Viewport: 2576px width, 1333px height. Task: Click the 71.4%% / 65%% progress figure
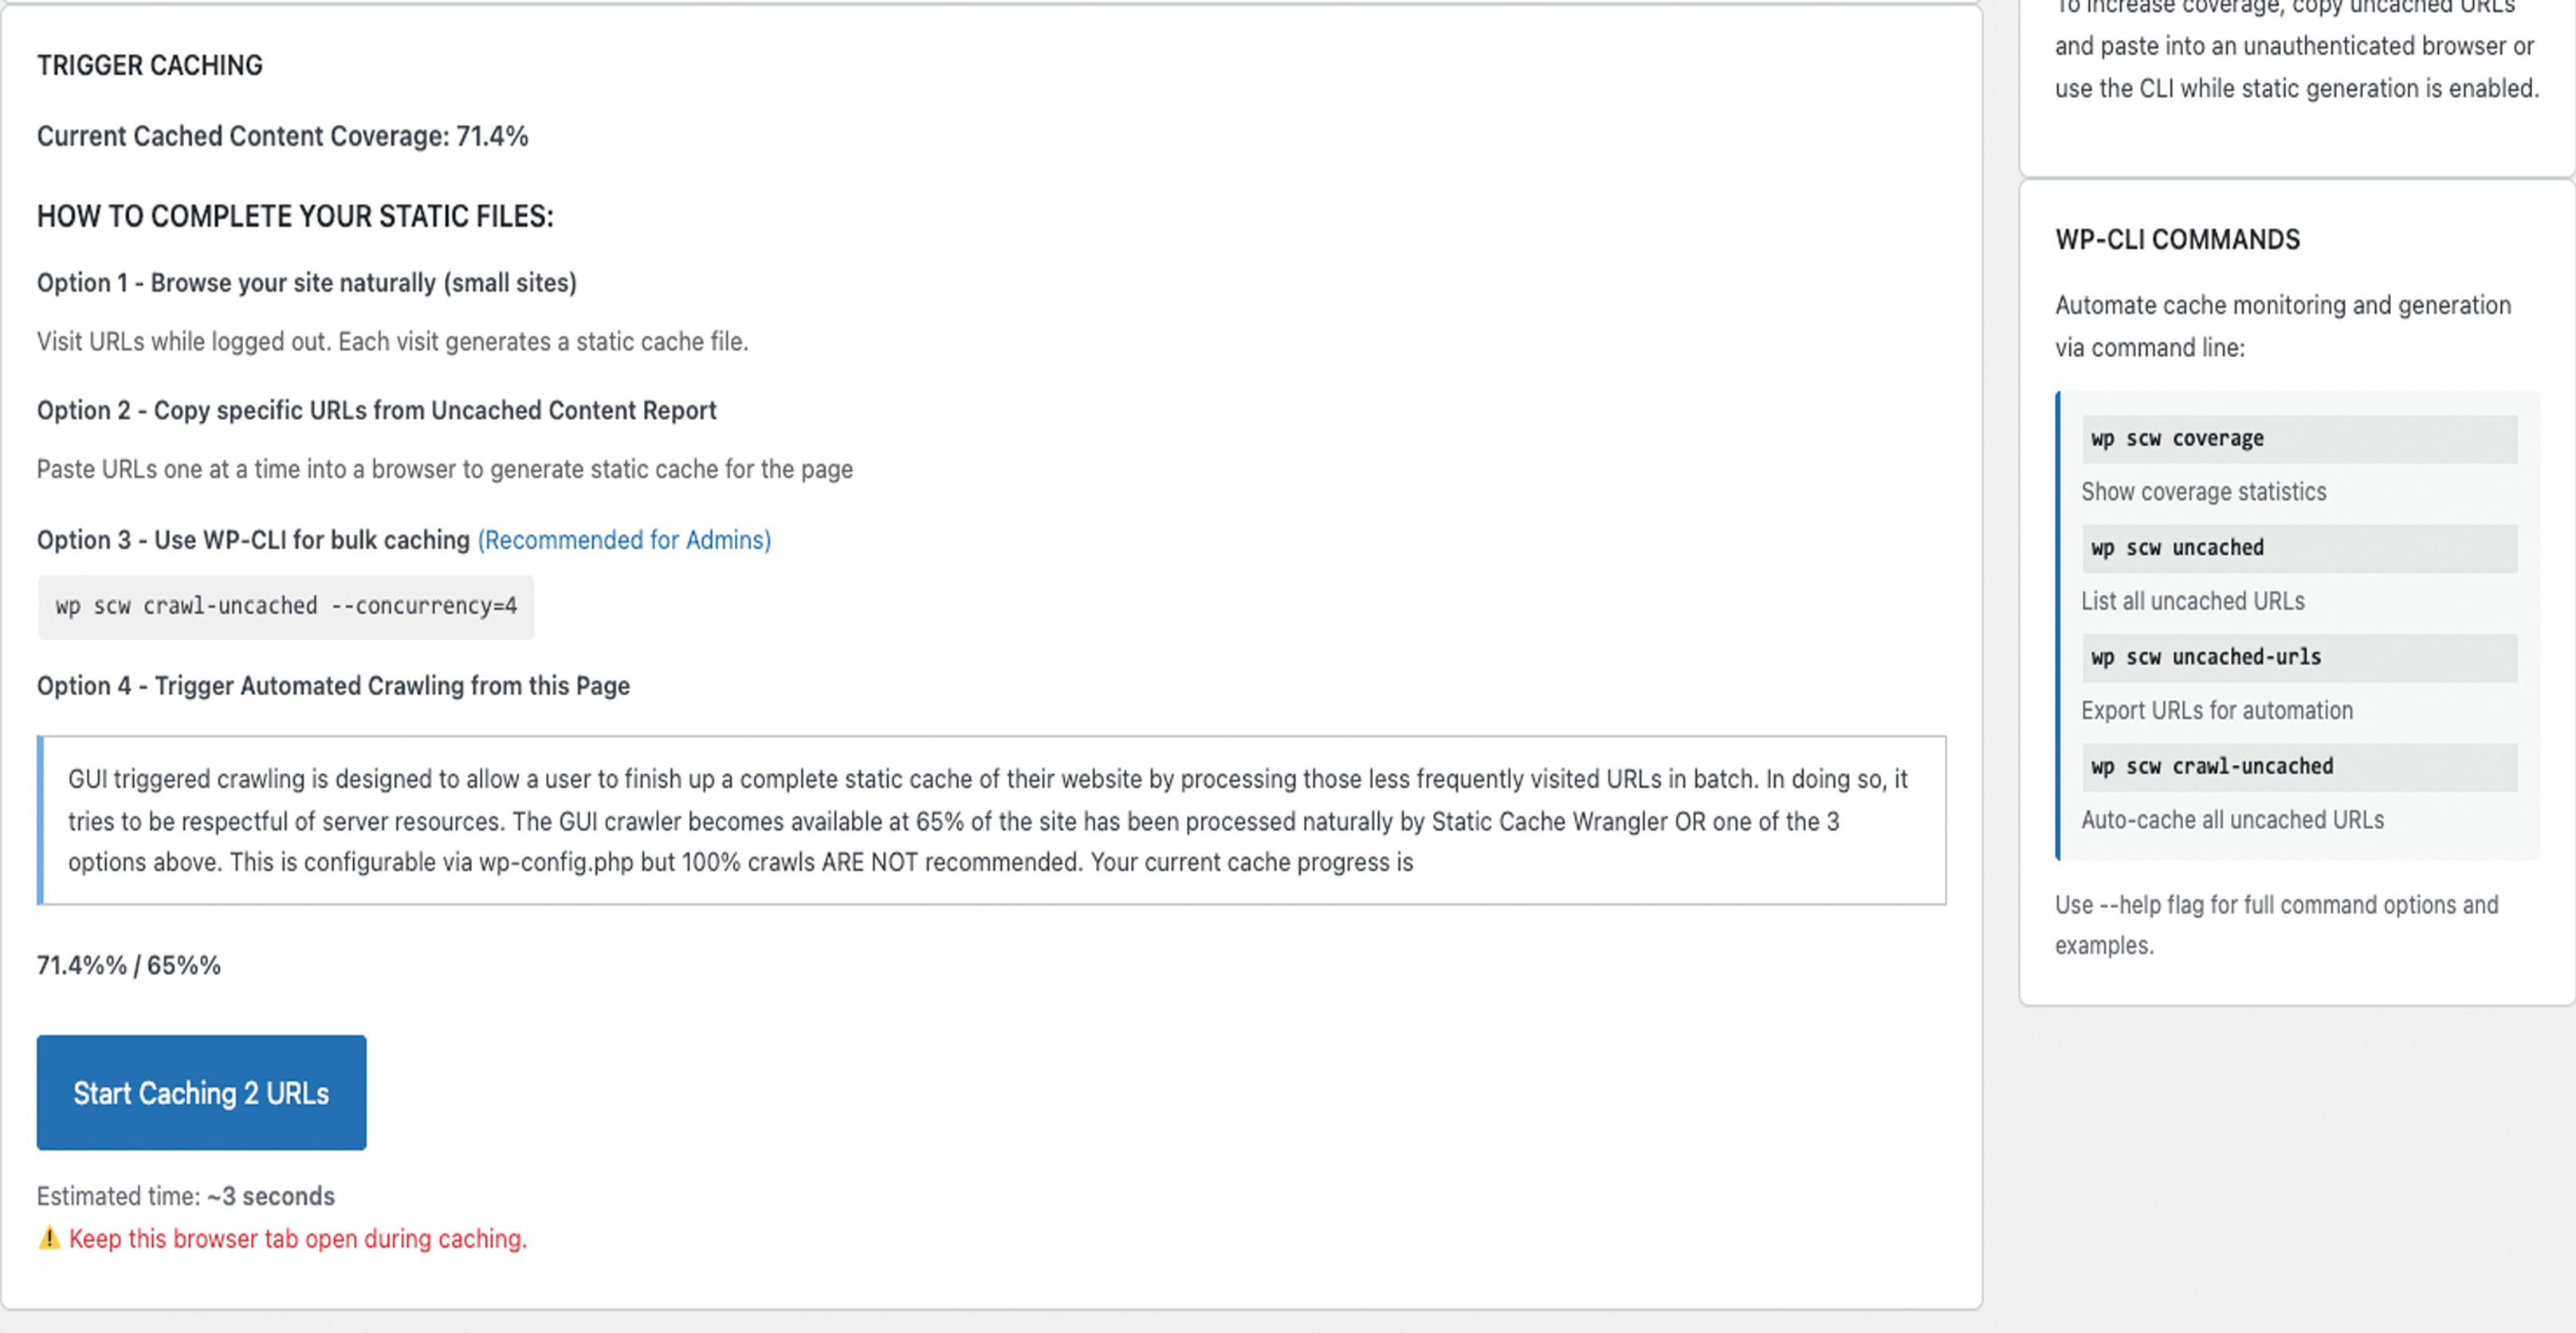[x=128, y=964]
